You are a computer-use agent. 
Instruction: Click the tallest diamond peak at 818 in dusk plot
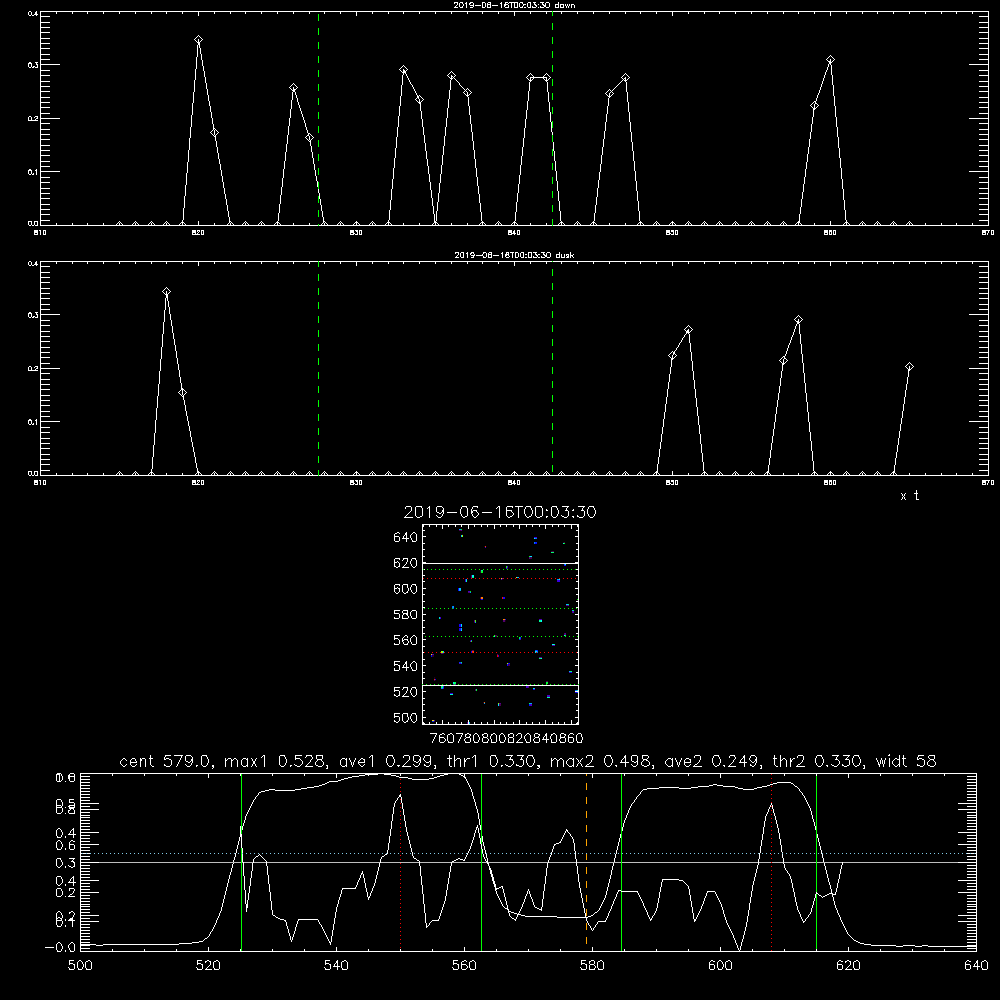166,291
